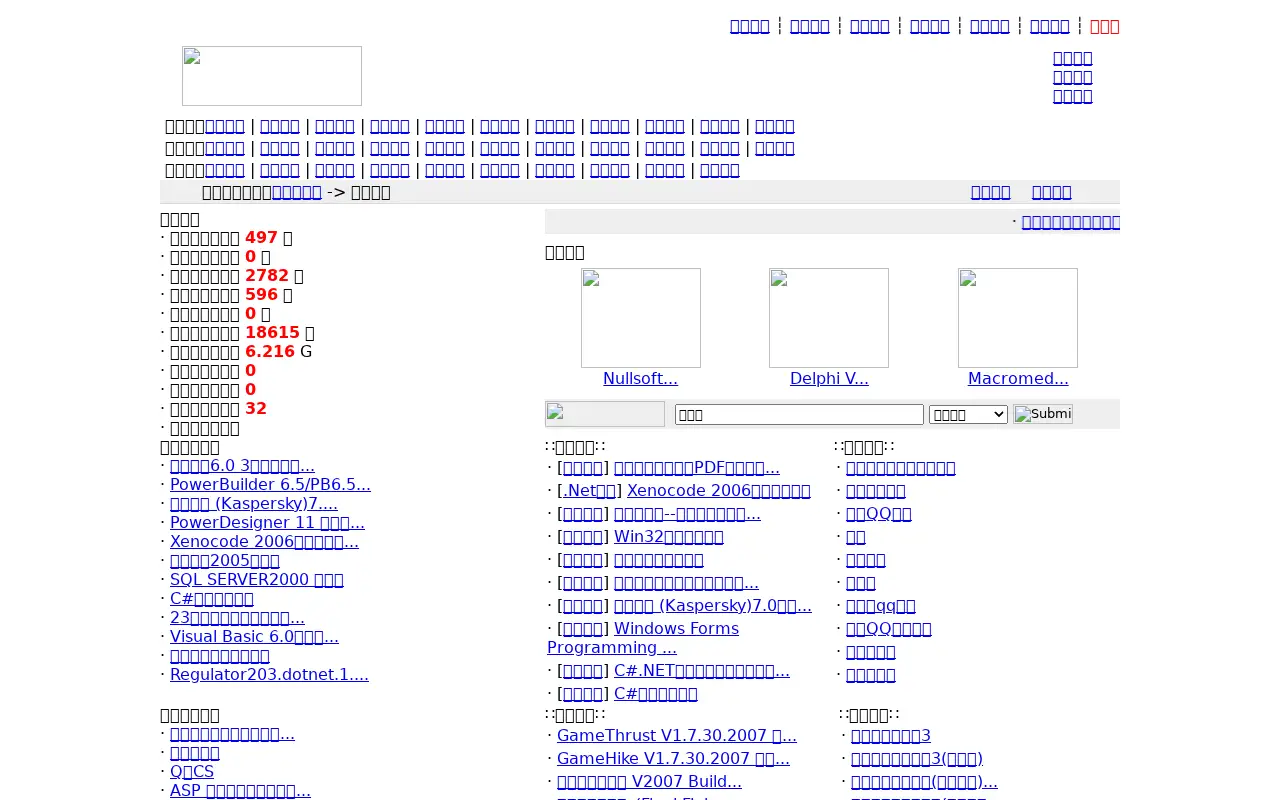
Task: Open the V2007 Build... link
Action: [649, 781]
